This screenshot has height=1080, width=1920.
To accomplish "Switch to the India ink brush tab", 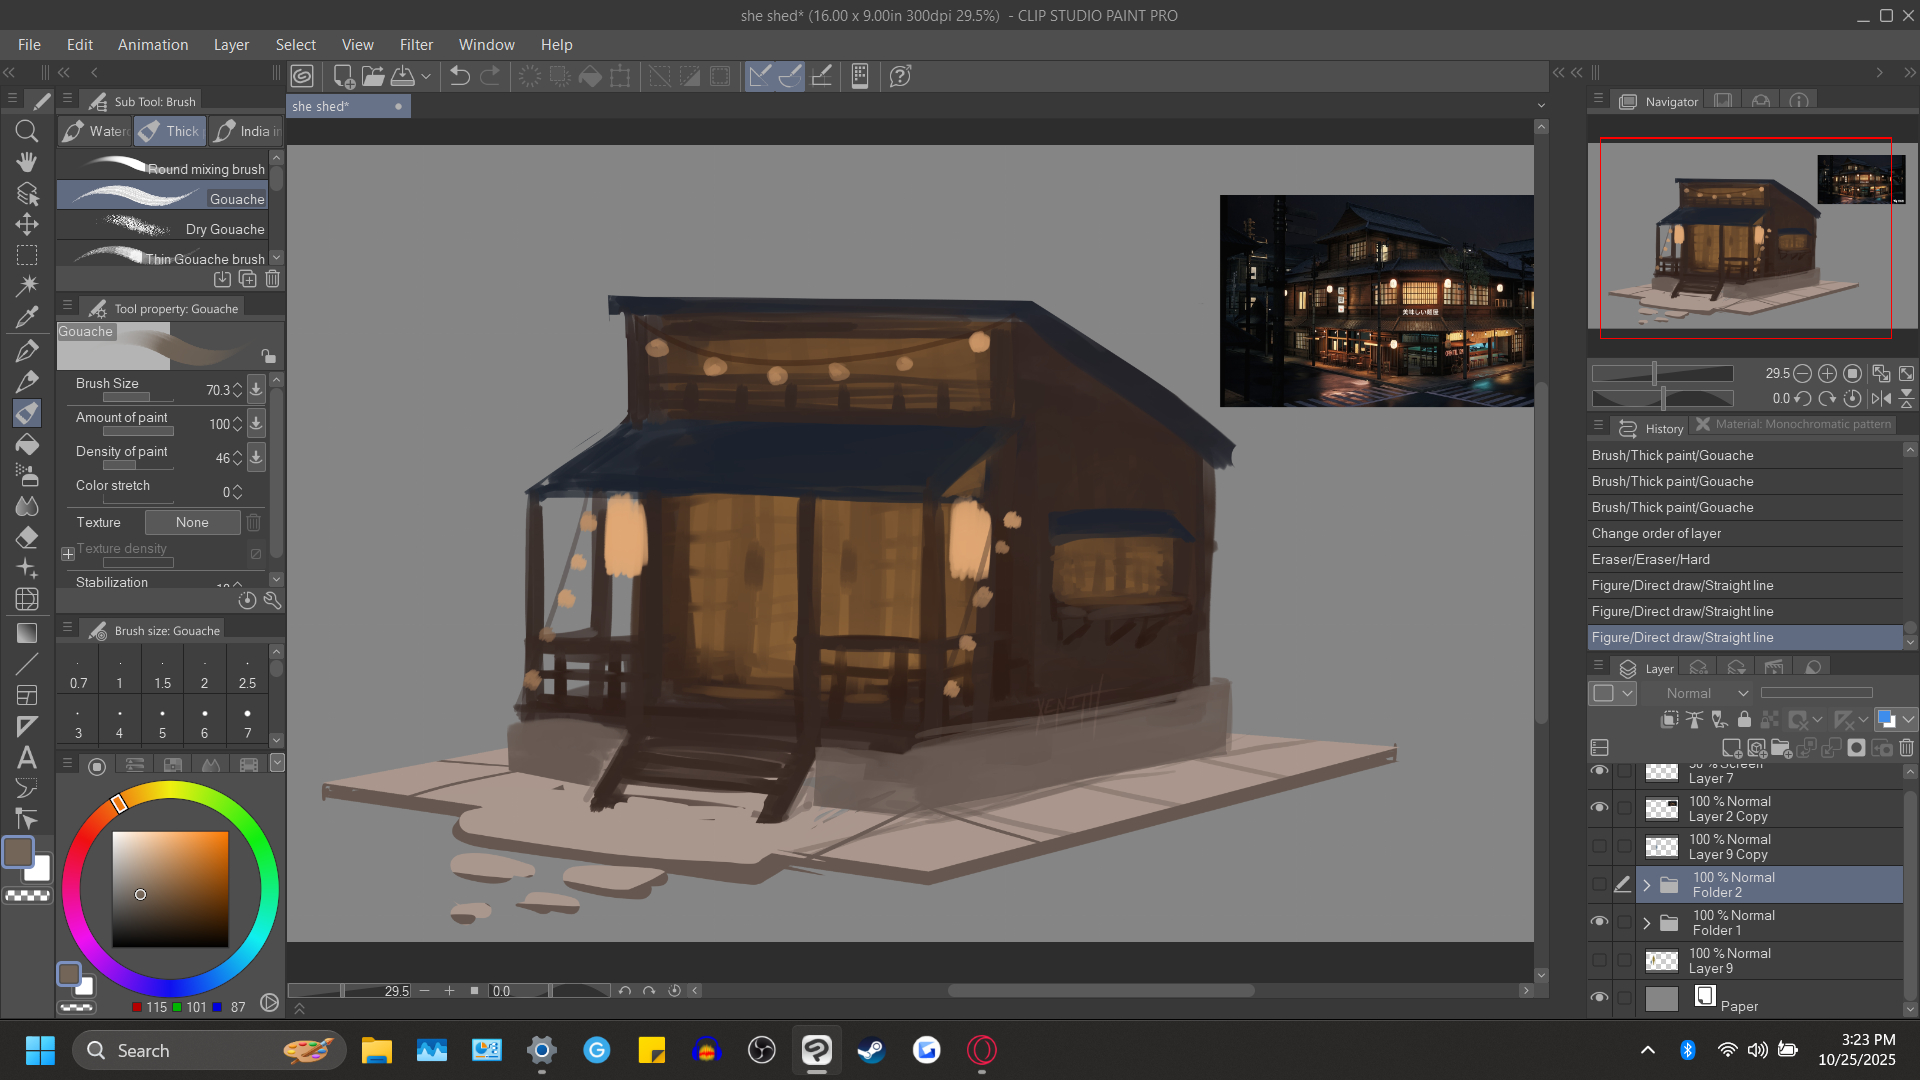I will 247,131.
